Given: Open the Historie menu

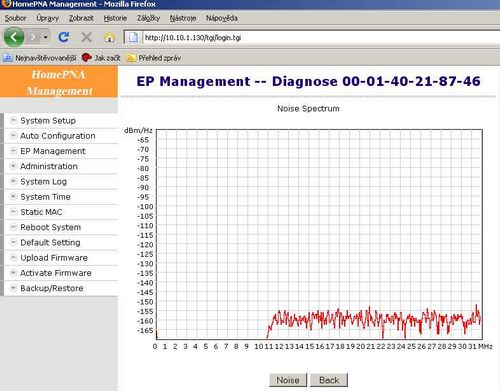Looking at the screenshot, I should click(x=115, y=18).
